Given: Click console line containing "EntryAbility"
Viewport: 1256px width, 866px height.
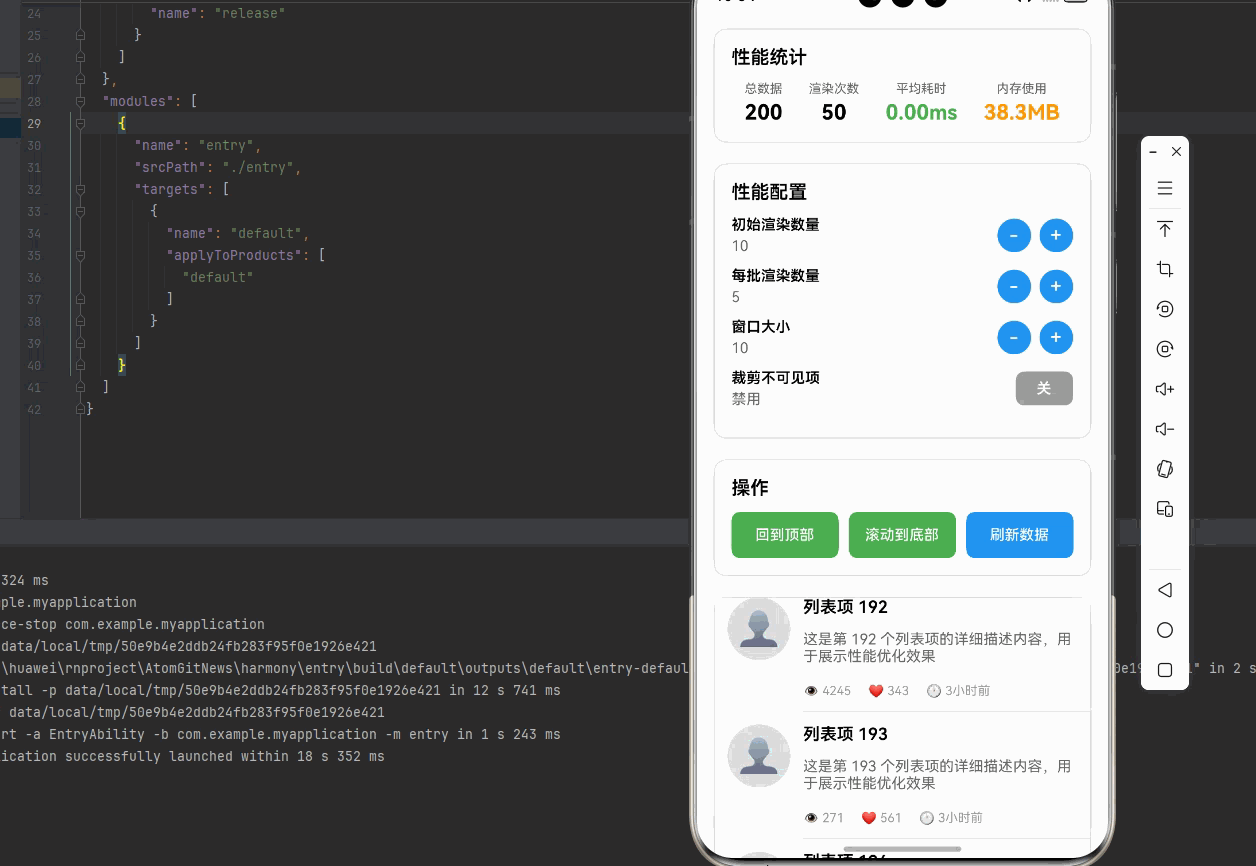Looking at the screenshot, I should coord(280,734).
